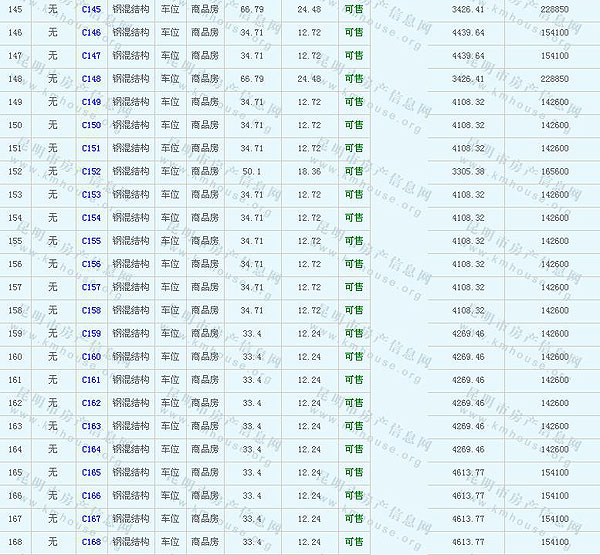Select the C165 parking link

(x=91, y=473)
